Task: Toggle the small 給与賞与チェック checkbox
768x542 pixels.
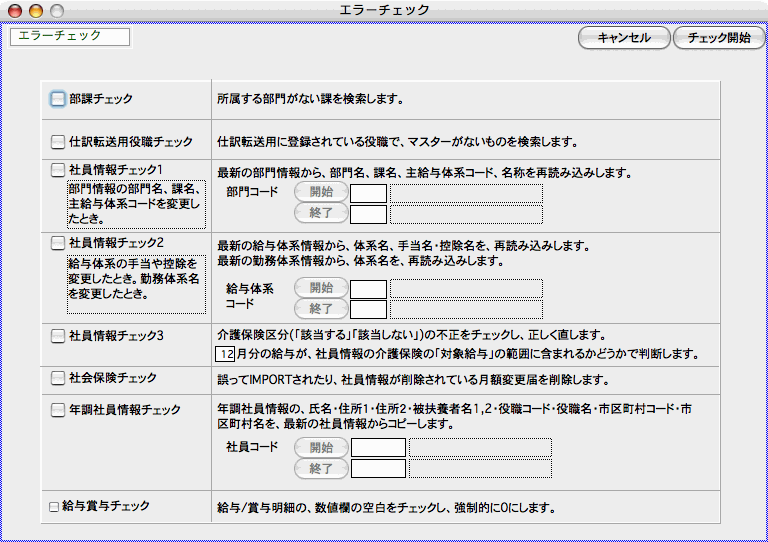Action: (x=55, y=507)
